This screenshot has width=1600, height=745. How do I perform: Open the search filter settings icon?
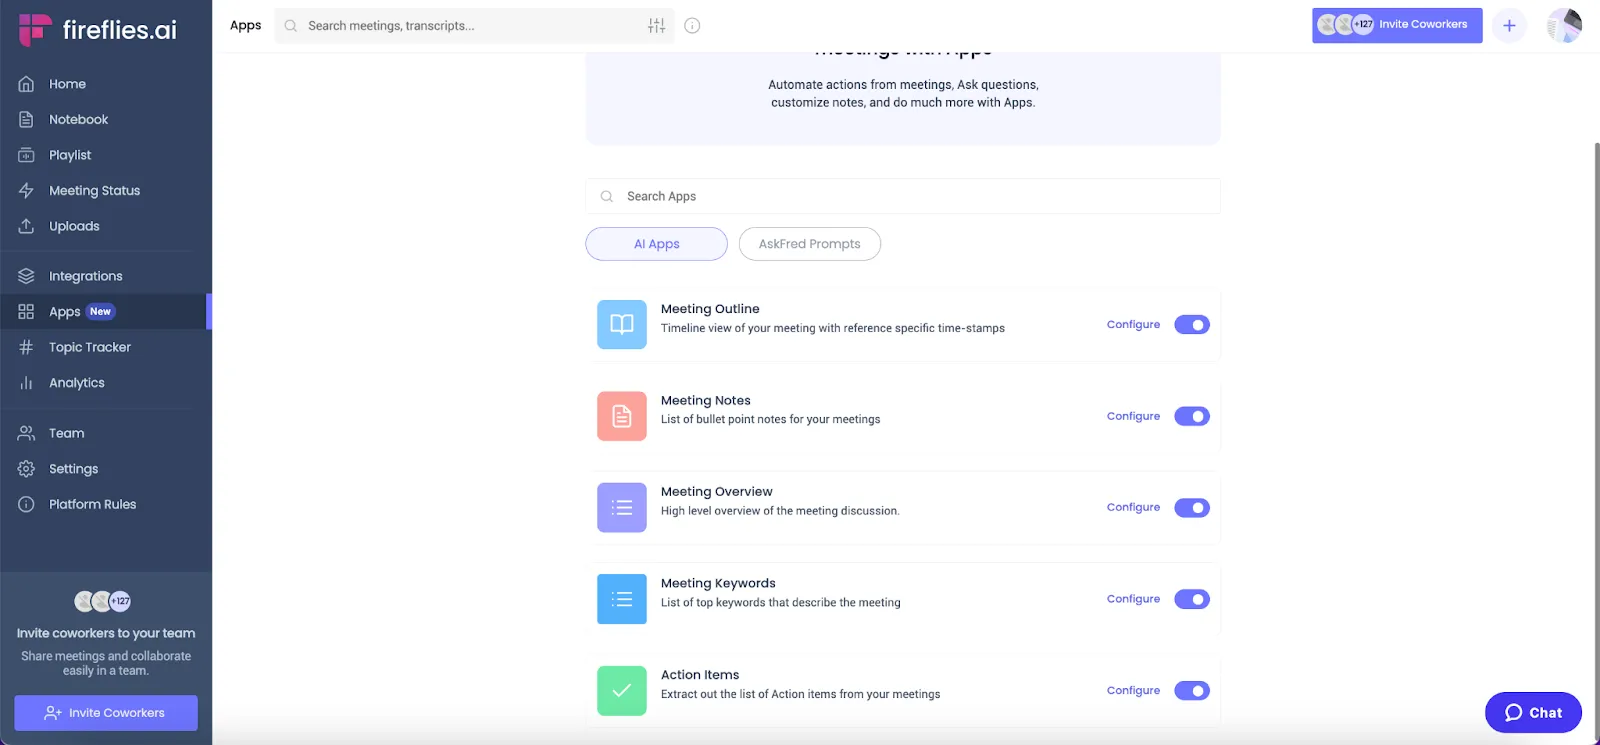656,26
